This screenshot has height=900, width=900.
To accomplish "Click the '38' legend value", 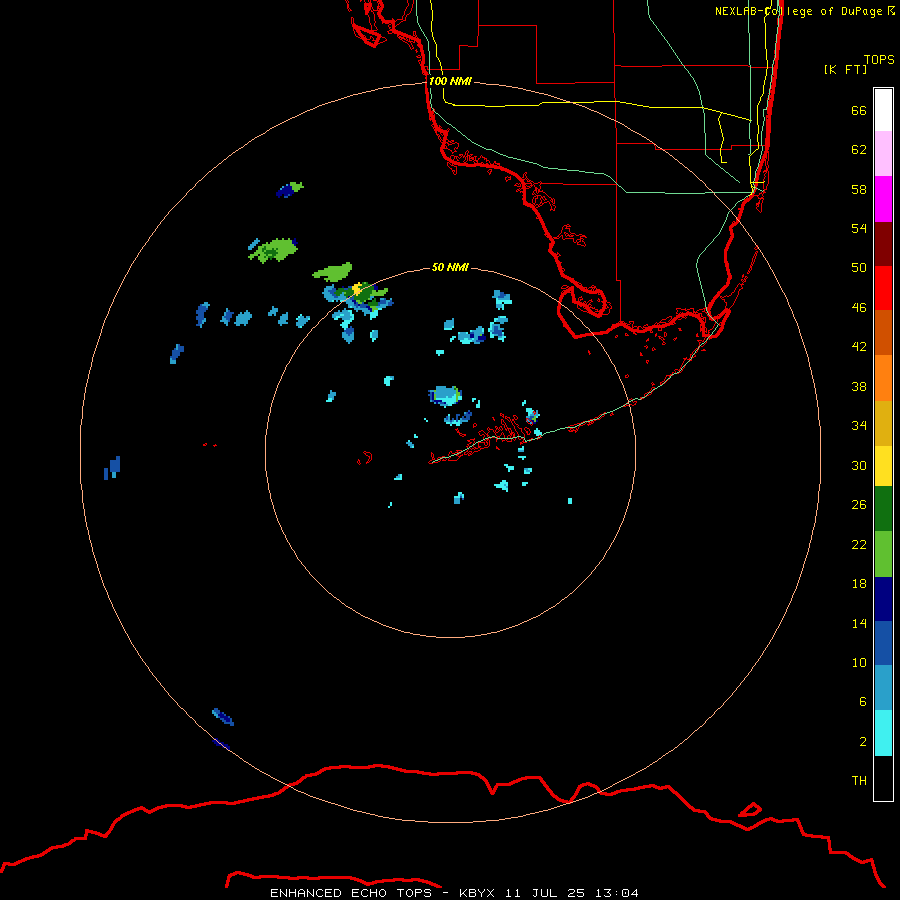I will pyautogui.click(x=859, y=386).
